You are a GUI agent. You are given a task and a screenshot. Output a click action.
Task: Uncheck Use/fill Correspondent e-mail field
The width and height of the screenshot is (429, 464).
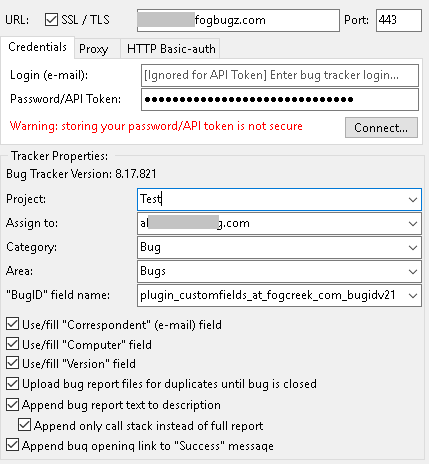[x=12, y=324]
